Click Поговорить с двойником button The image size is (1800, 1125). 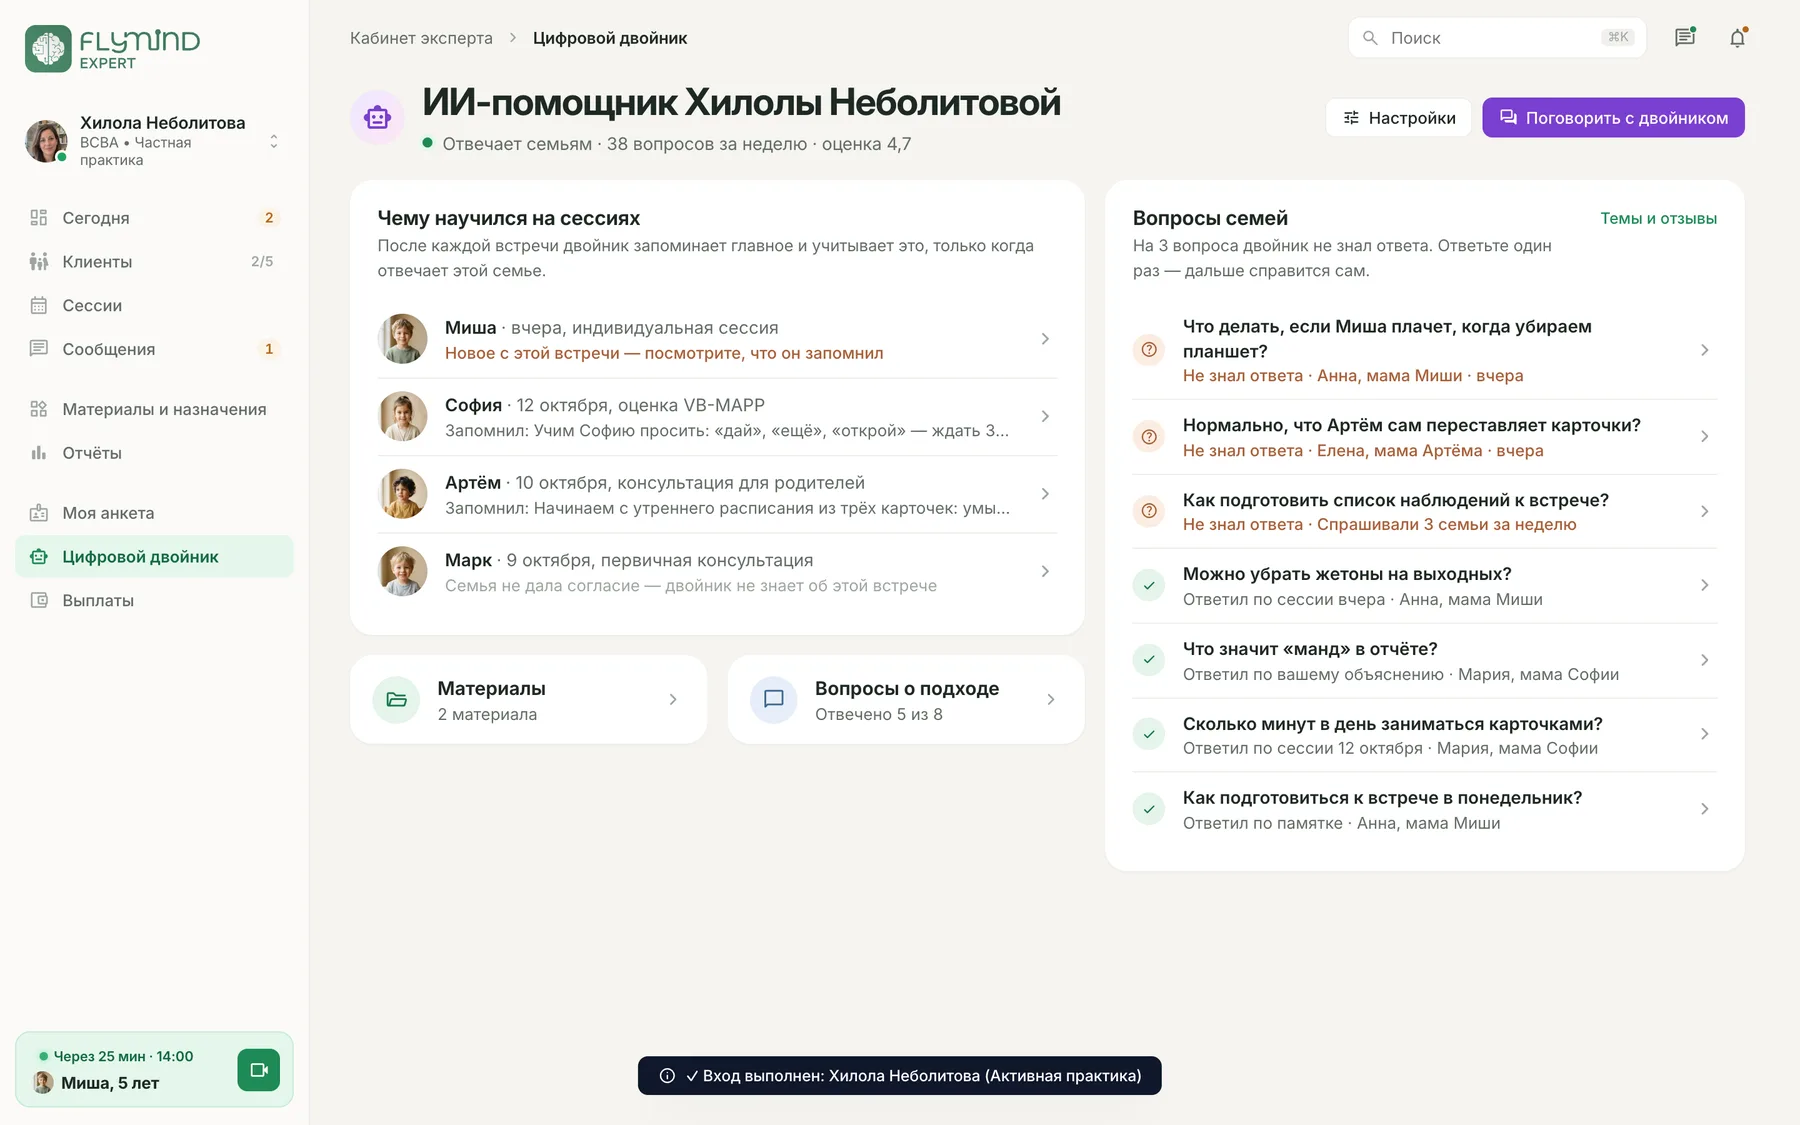click(x=1613, y=117)
